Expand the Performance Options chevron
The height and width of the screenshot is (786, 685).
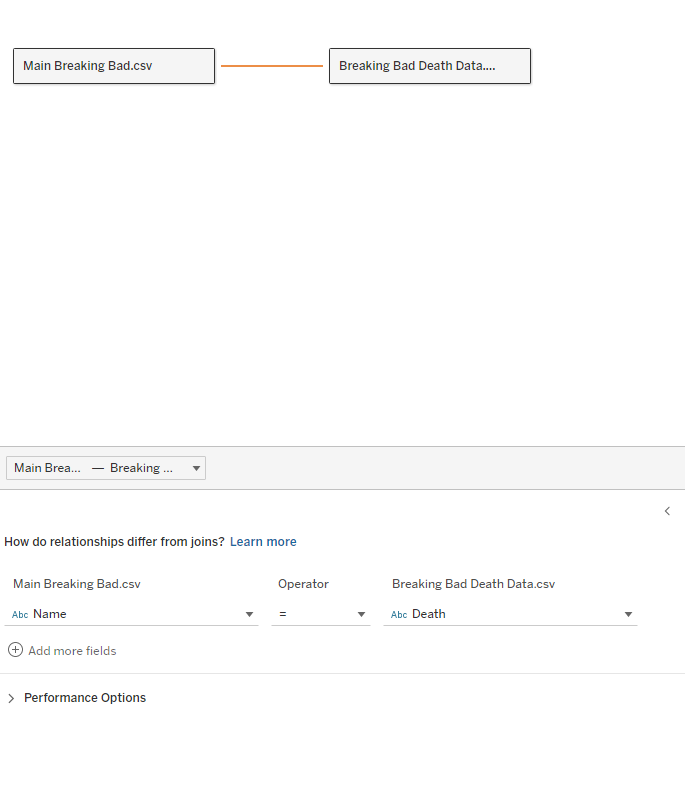click(11, 698)
